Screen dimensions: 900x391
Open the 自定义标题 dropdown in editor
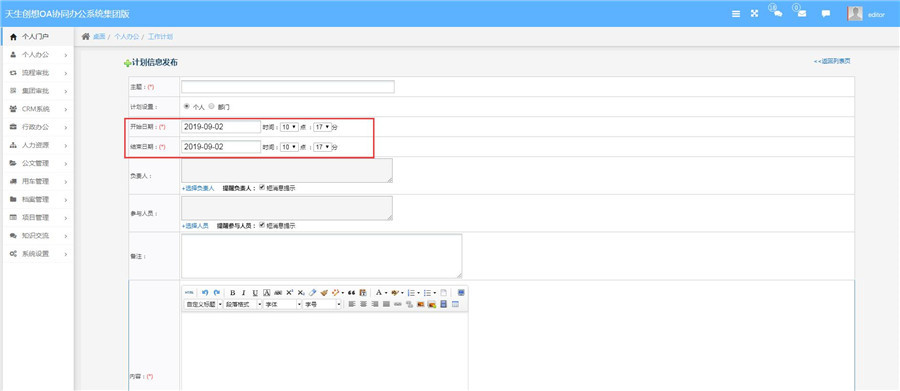tap(203, 304)
